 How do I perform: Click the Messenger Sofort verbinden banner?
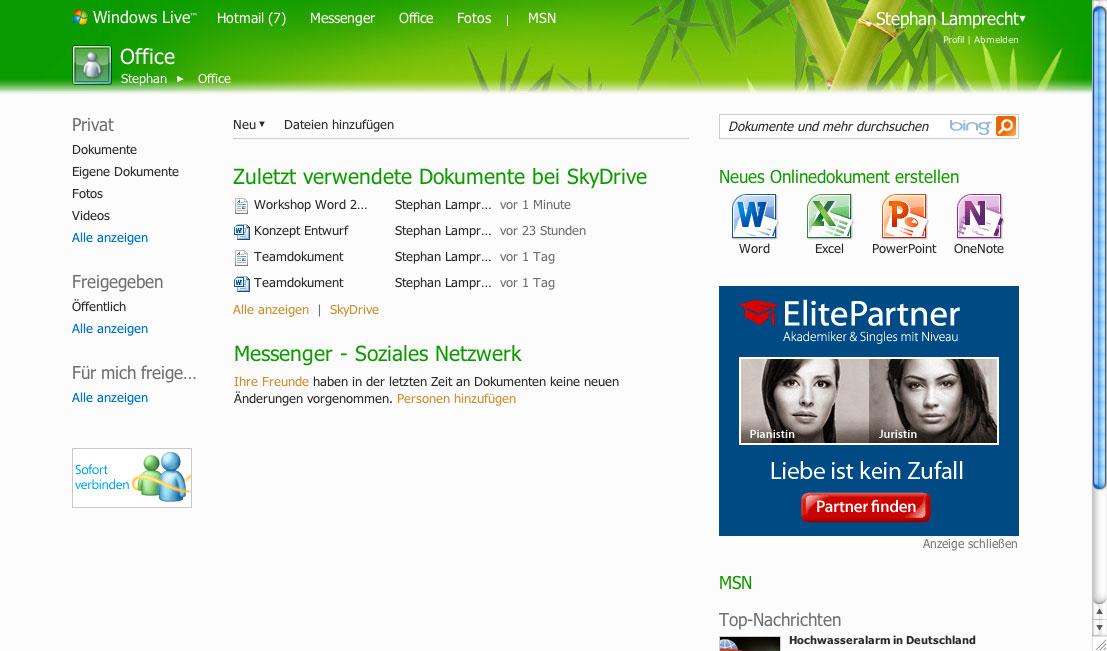(132, 478)
